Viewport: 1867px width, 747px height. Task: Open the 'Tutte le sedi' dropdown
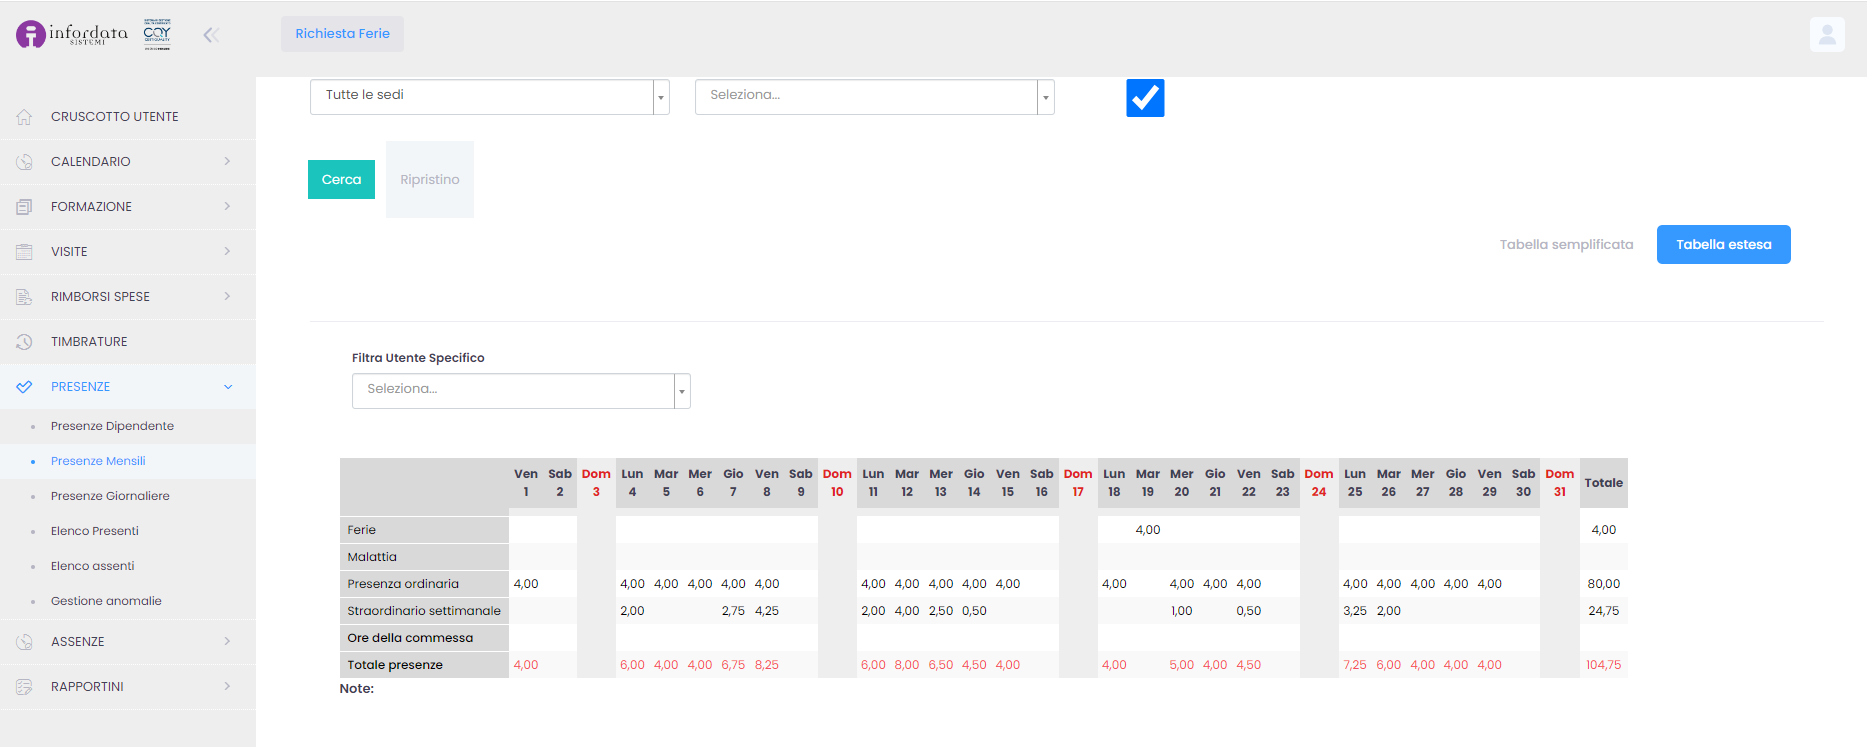(x=489, y=97)
